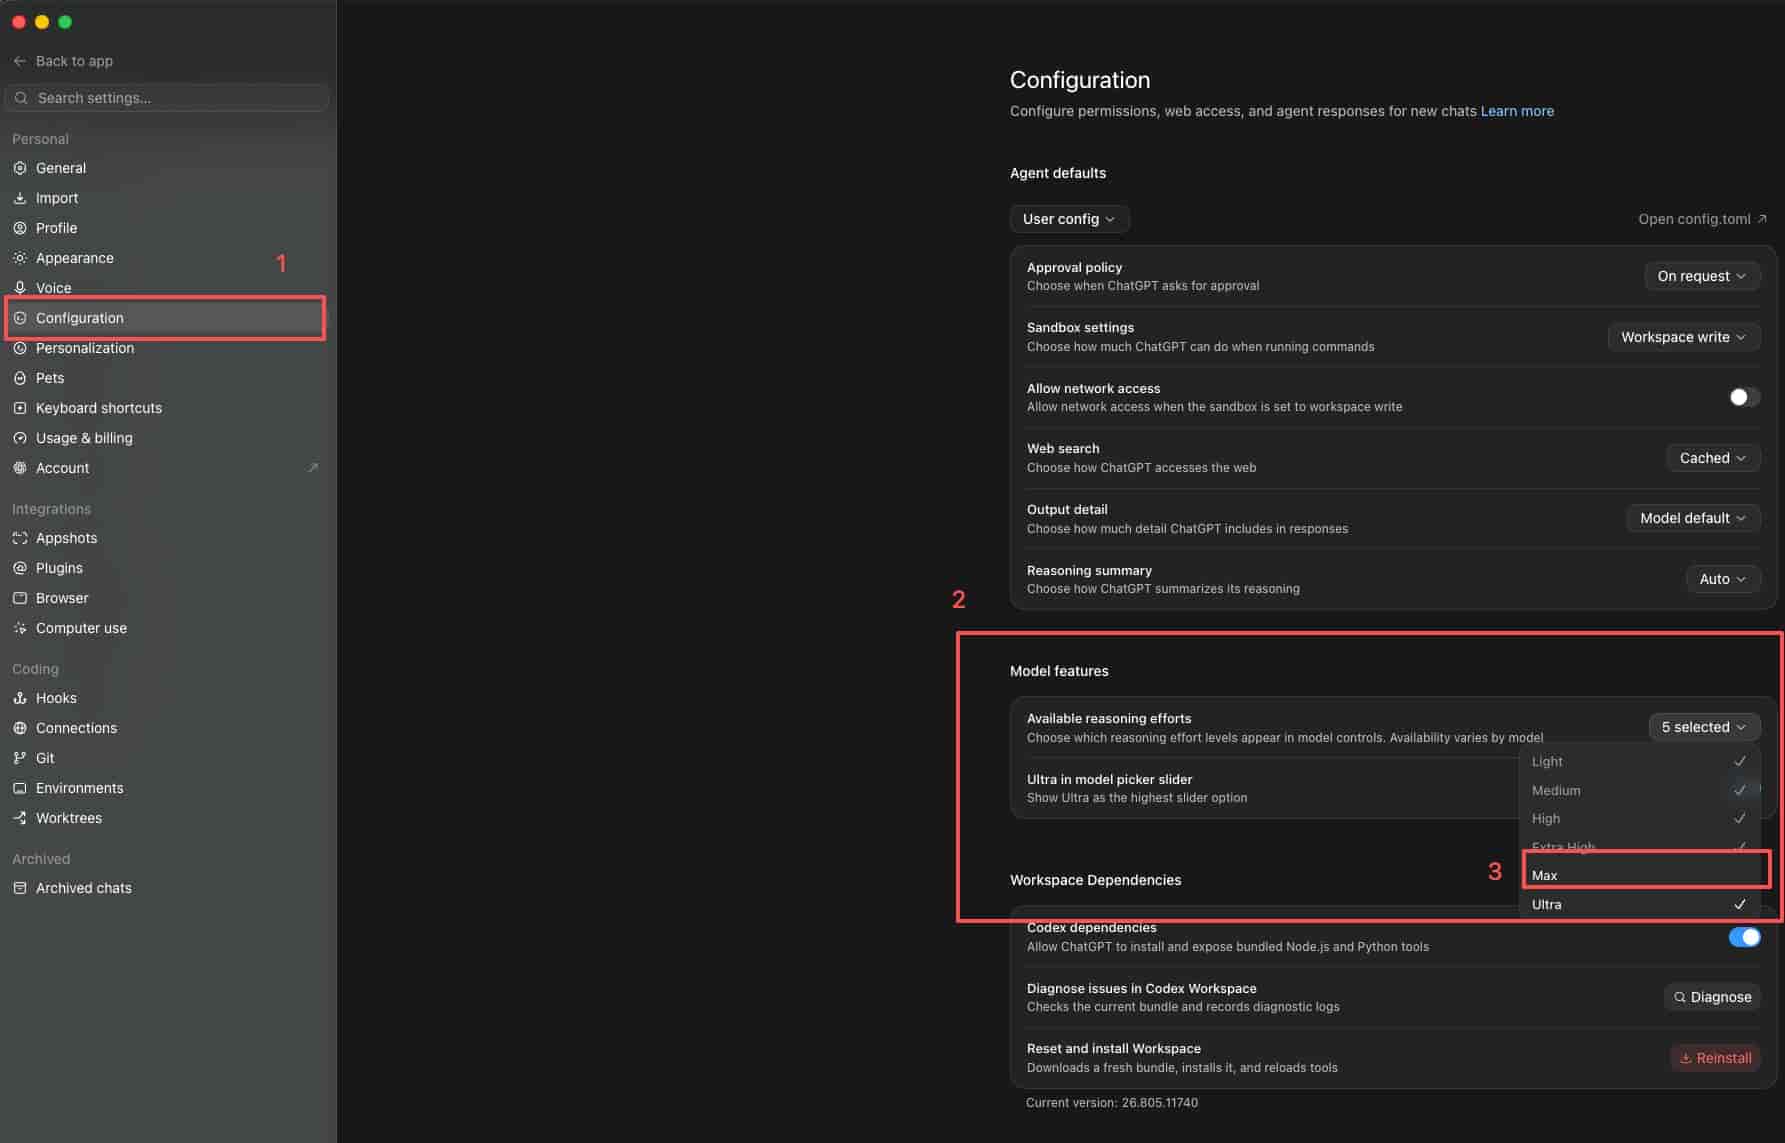This screenshot has width=1785, height=1143.
Task: Click the Usage & billing gauge icon
Action: pyautogui.click(x=20, y=438)
